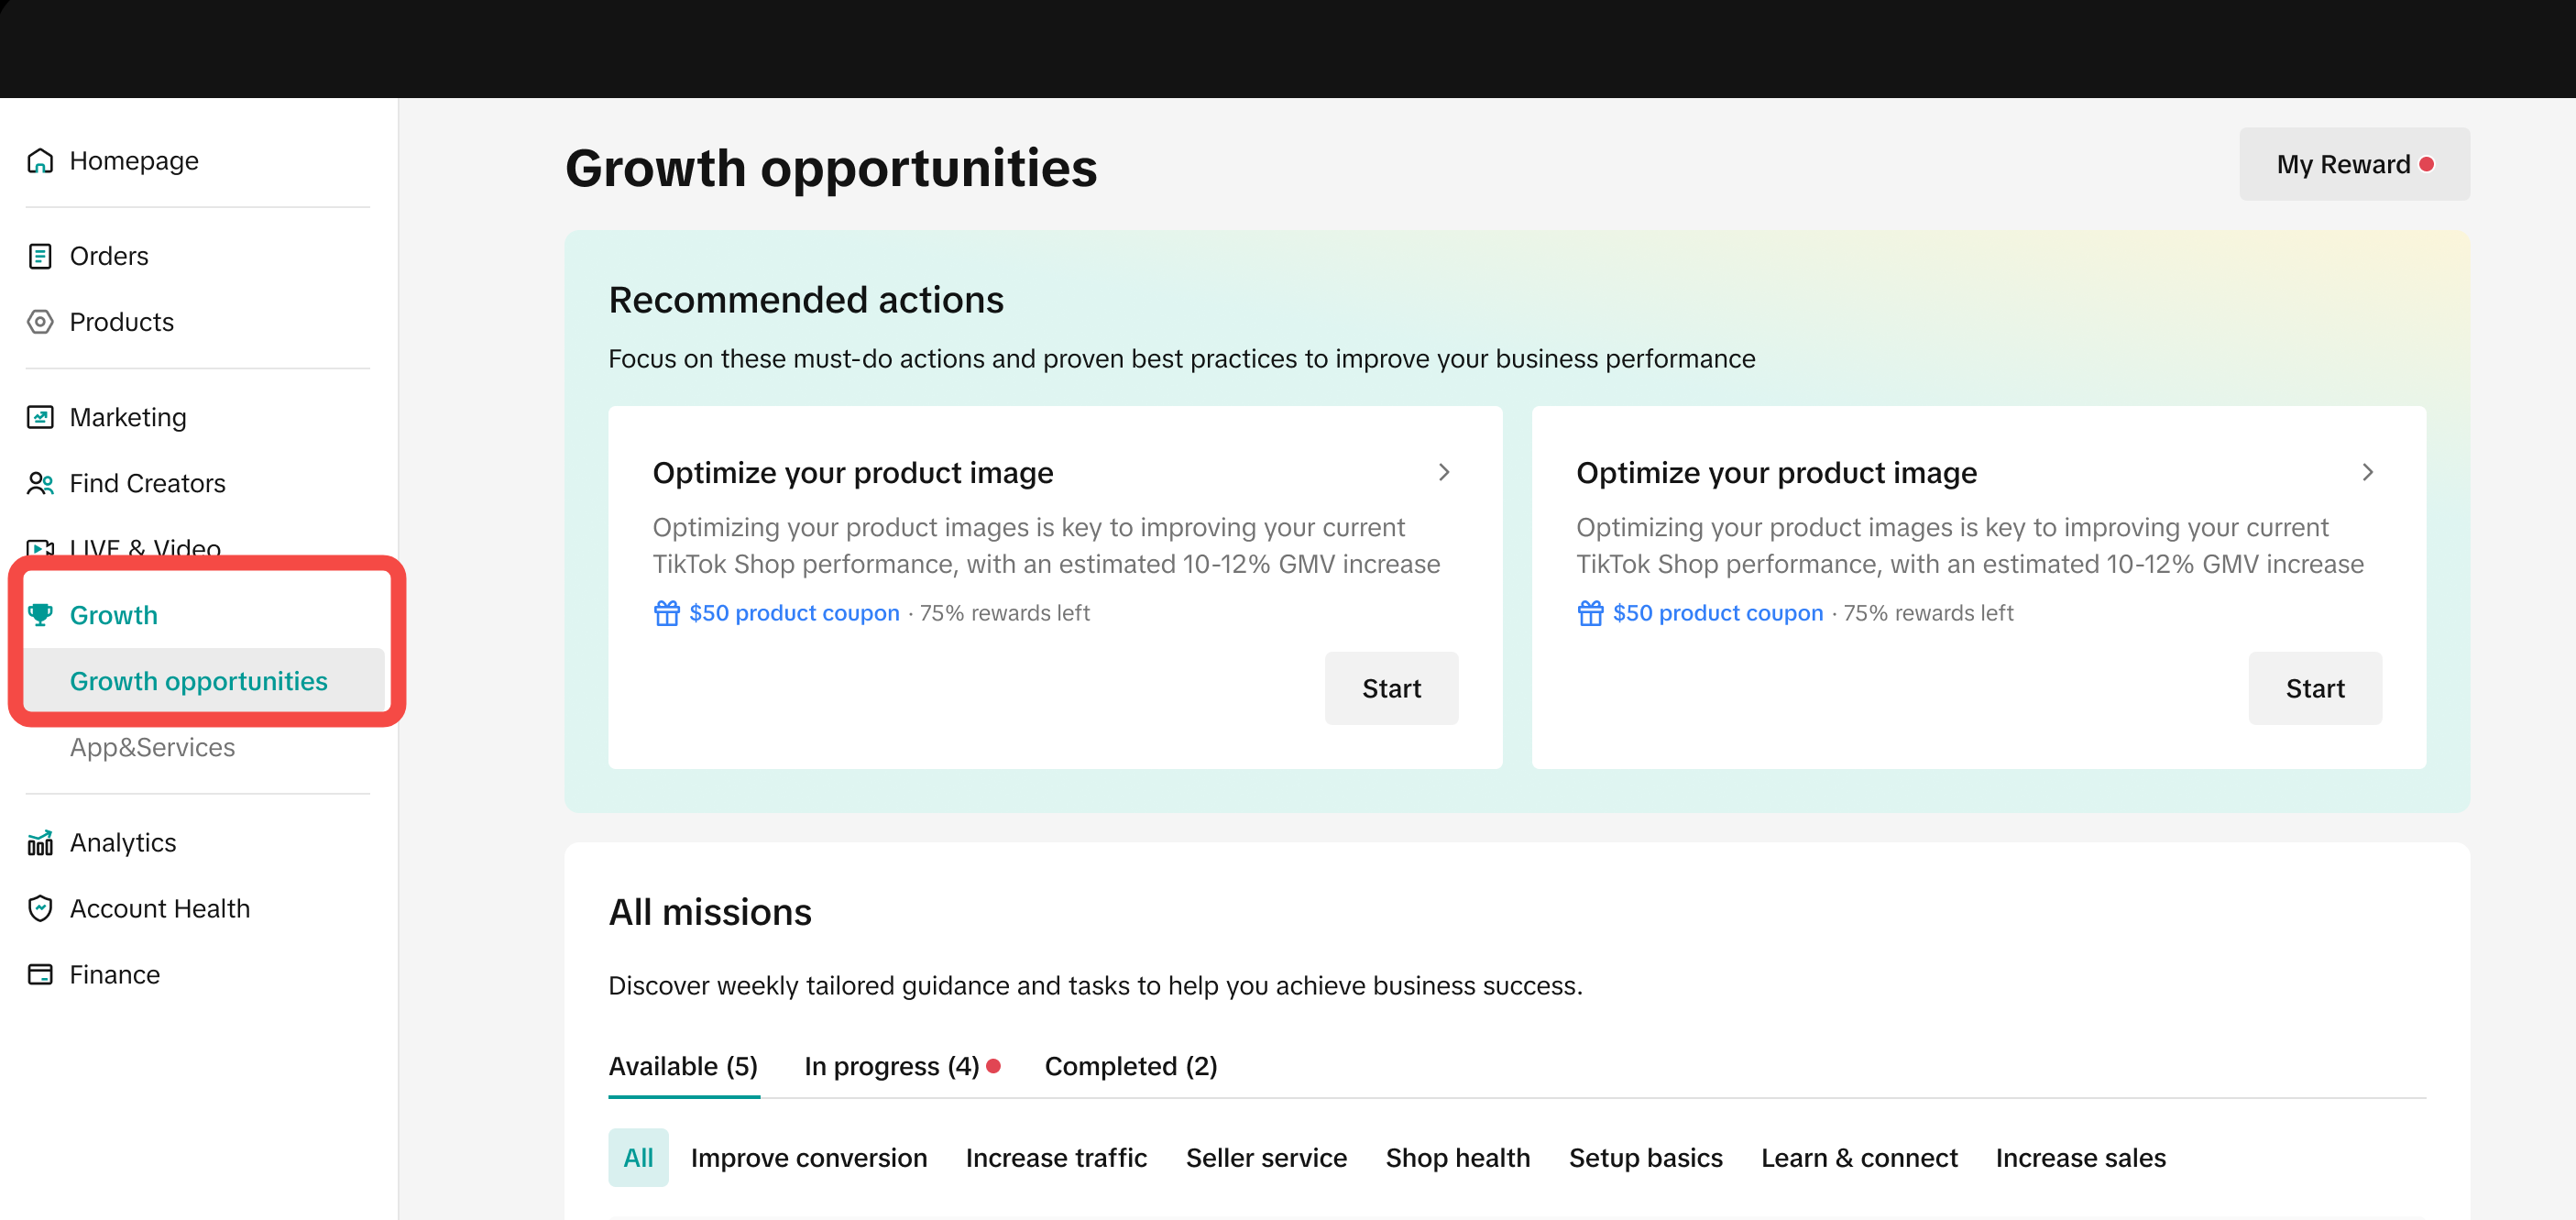
Task: Click the Products hexagon icon
Action: [x=40, y=322]
